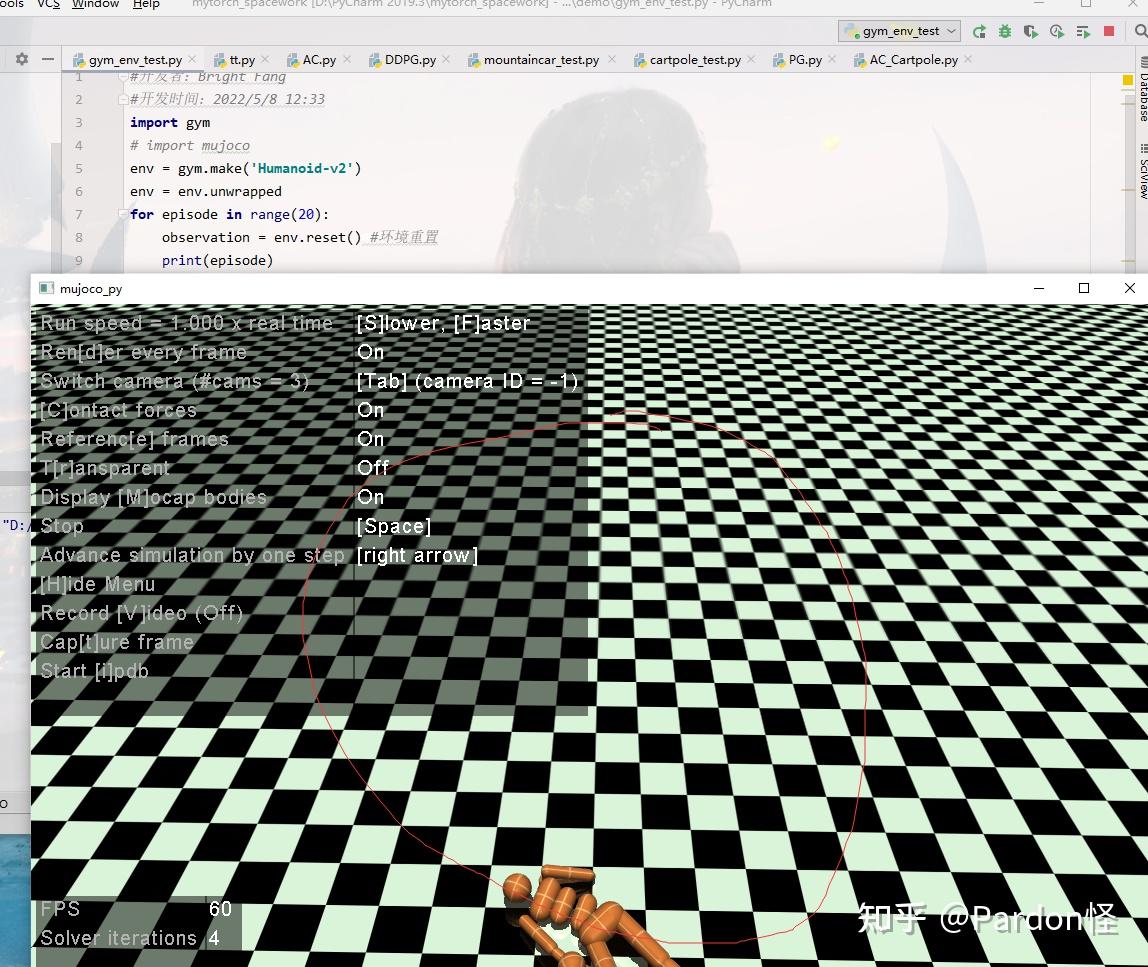Open the editor tabs settings gear icon
The width and height of the screenshot is (1148, 967).
coord(22,59)
